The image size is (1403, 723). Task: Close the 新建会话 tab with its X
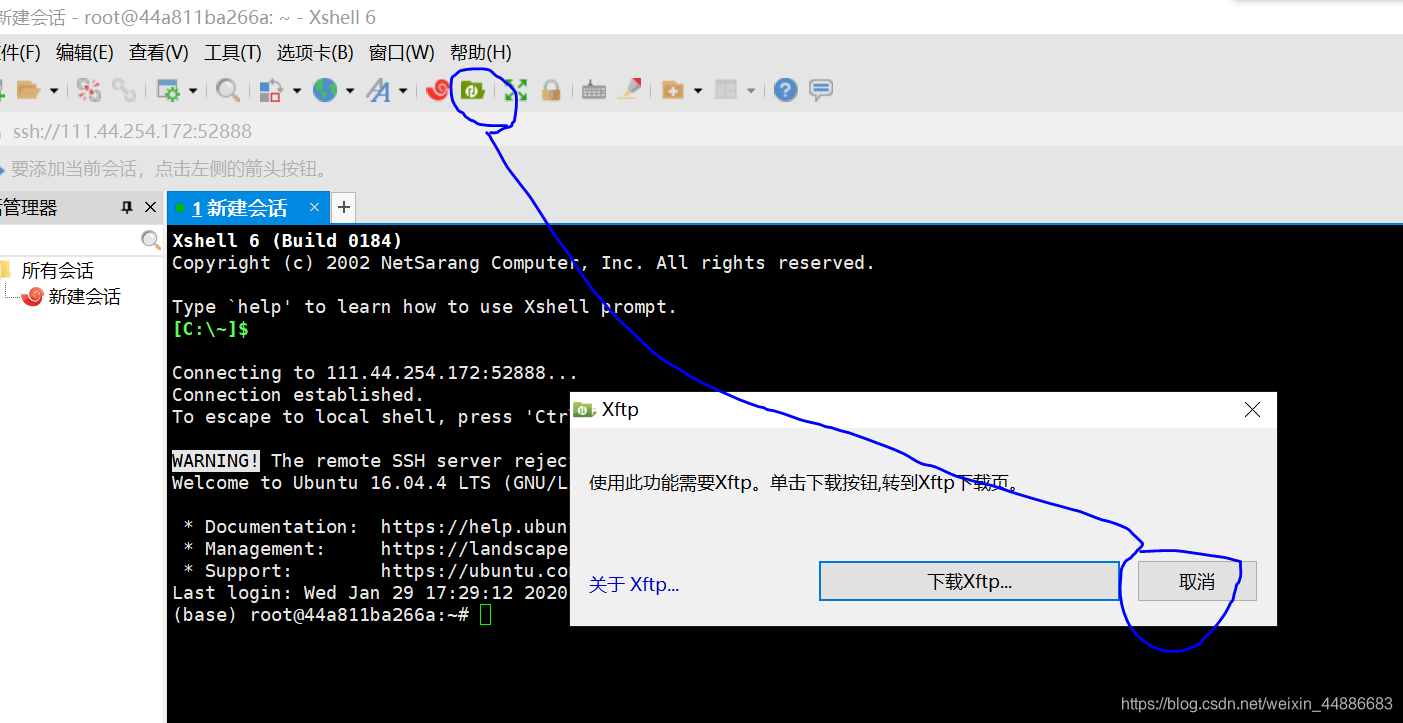tap(314, 207)
